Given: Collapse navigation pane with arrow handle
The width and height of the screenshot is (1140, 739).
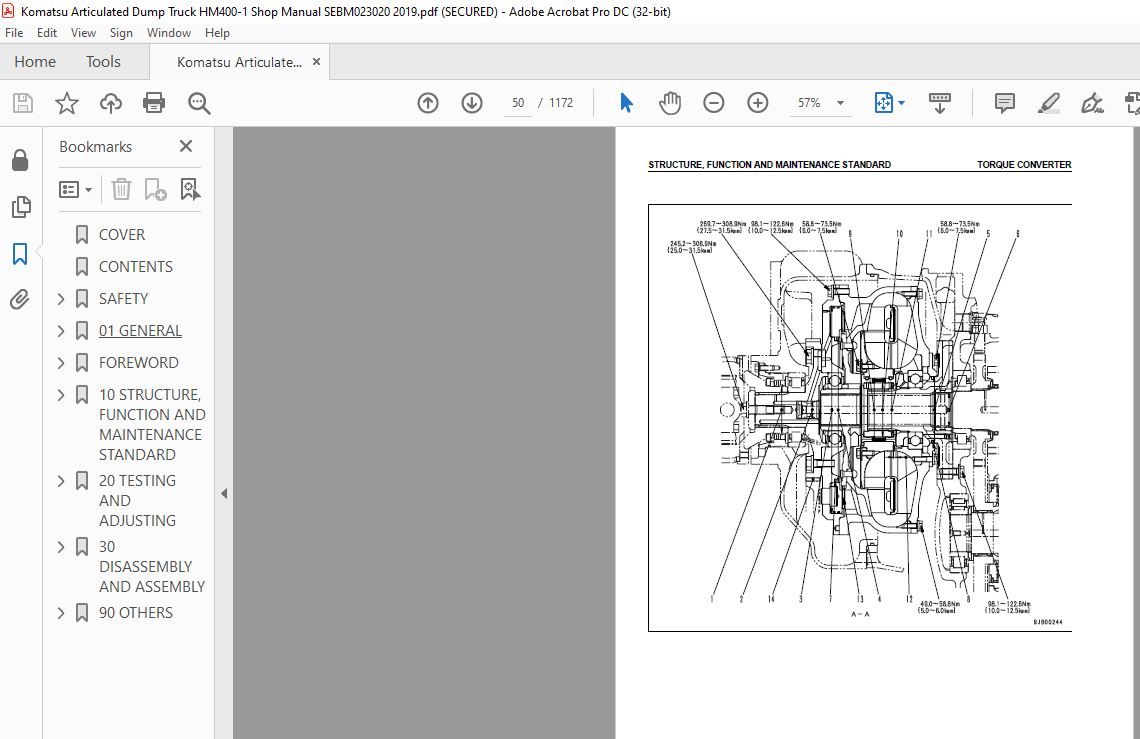Looking at the screenshot, I should 224,494.
